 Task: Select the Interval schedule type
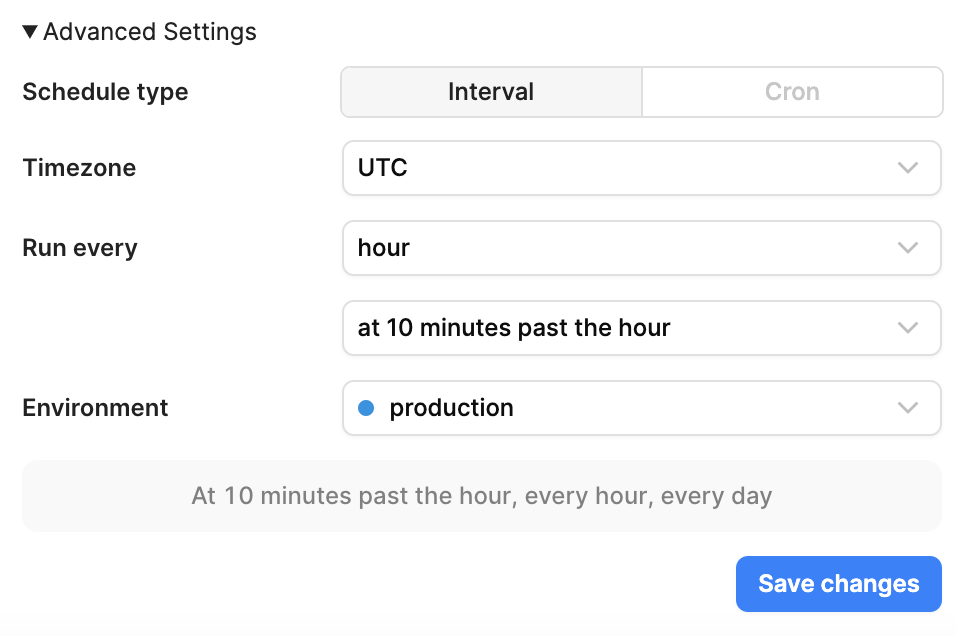(491, 92)
